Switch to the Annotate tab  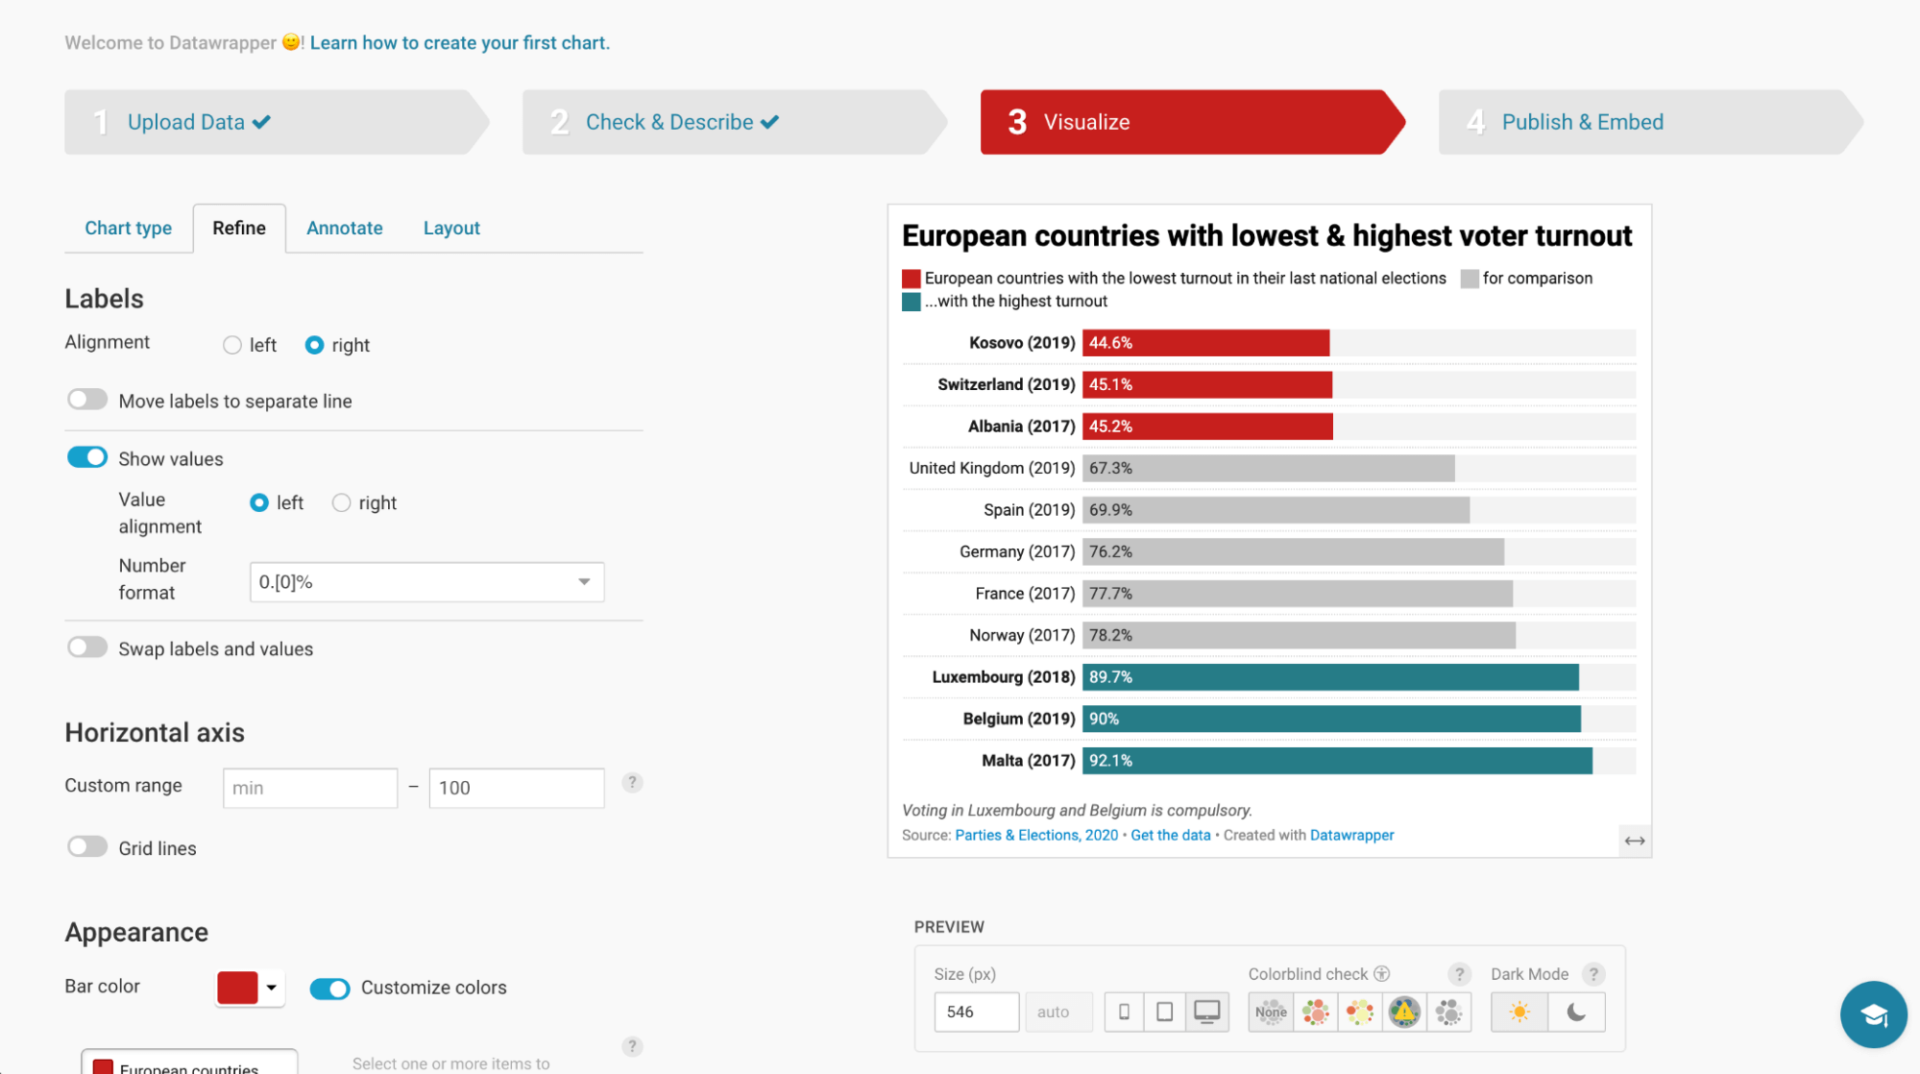(344, 228)
